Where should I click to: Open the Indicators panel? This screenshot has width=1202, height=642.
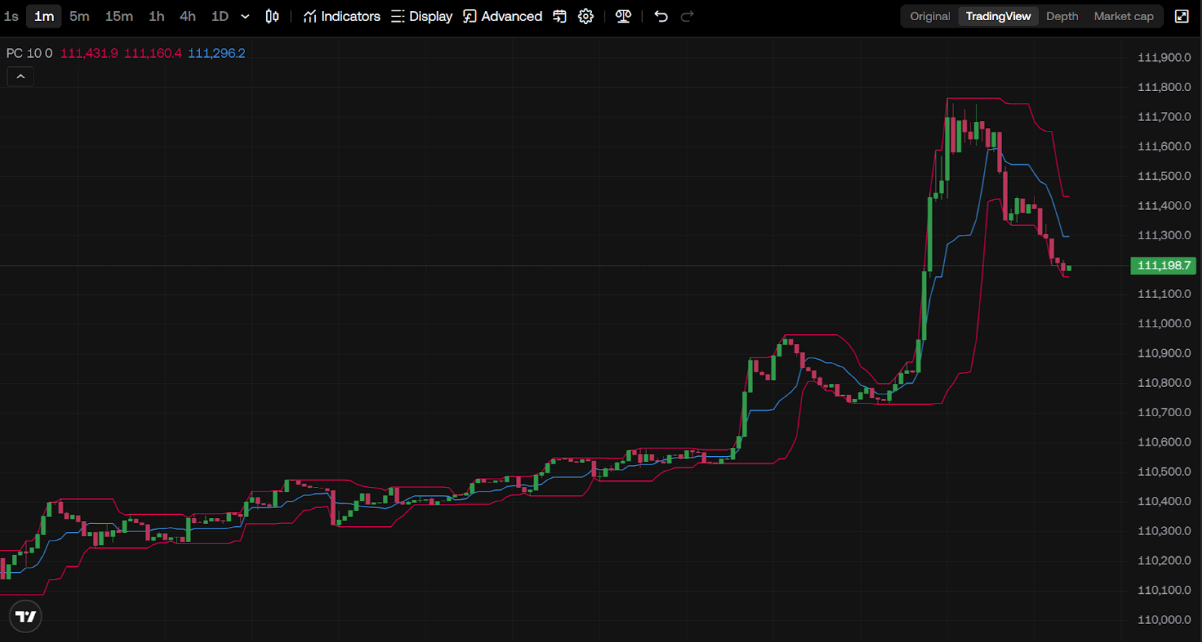[341, 16]
